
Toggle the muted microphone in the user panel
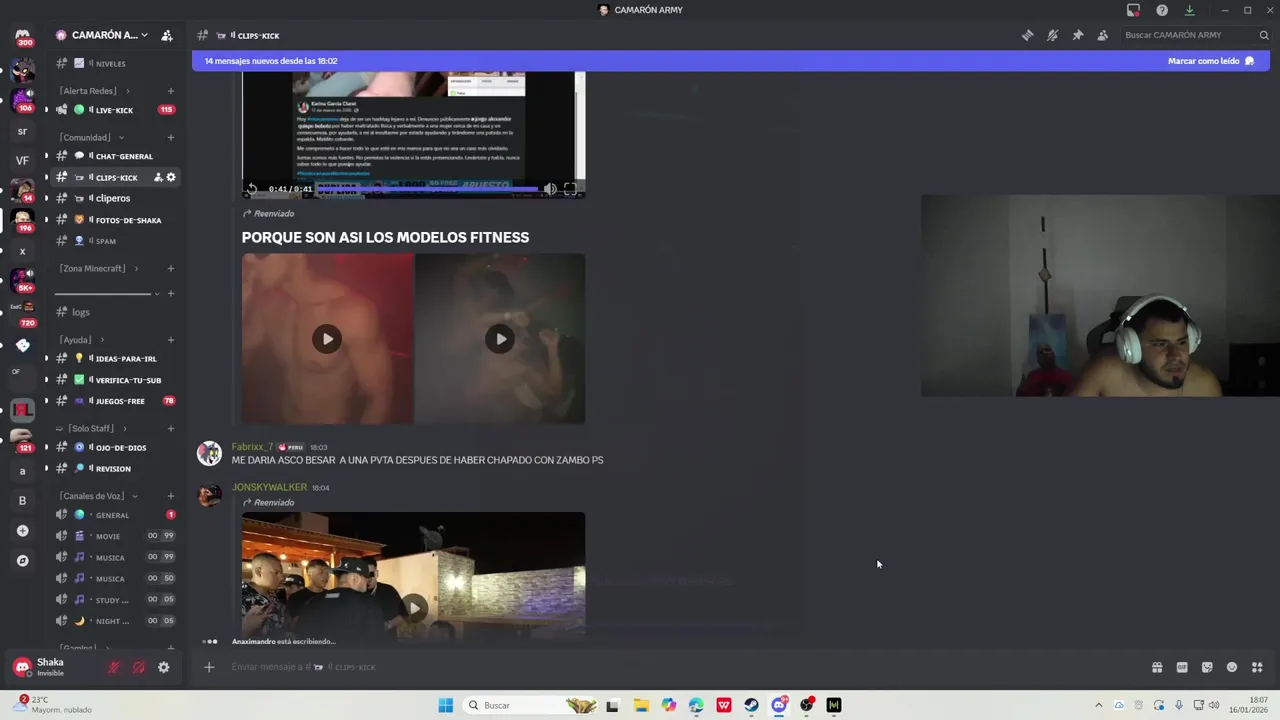pyautogui.click(x=114, y=667)
